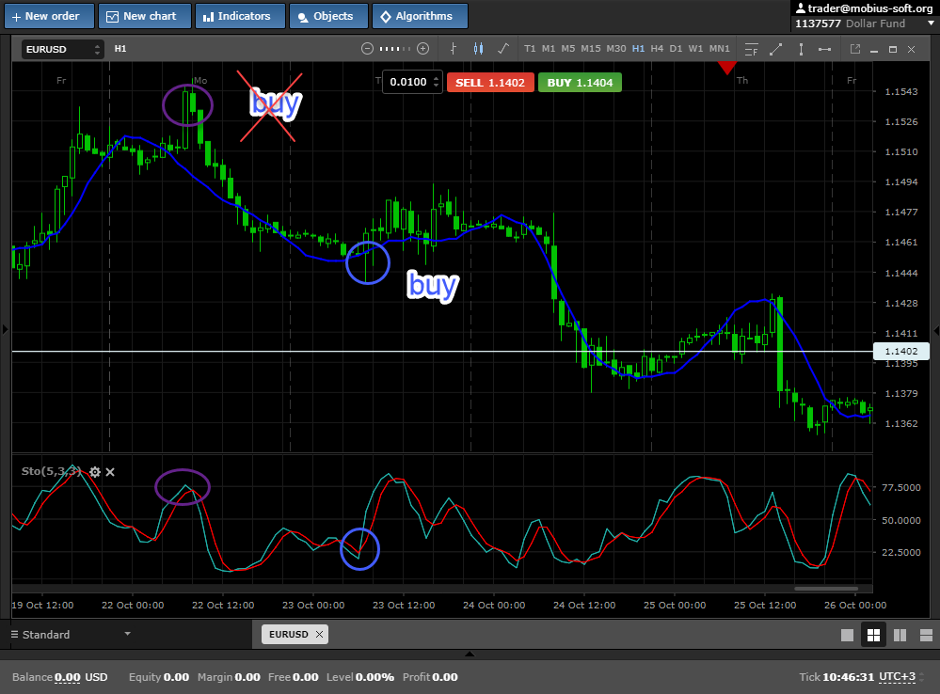
Task: Select the vertical line drawing tool
Action: tap(801, 49)
